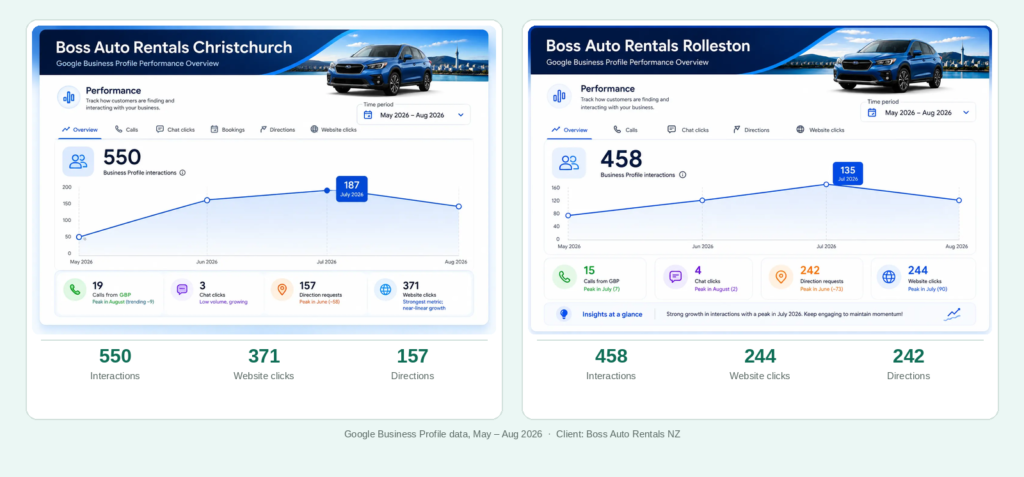Click green 157 Directions summary figure
Screen dimensions: 1024x477
tap(413, 356)
